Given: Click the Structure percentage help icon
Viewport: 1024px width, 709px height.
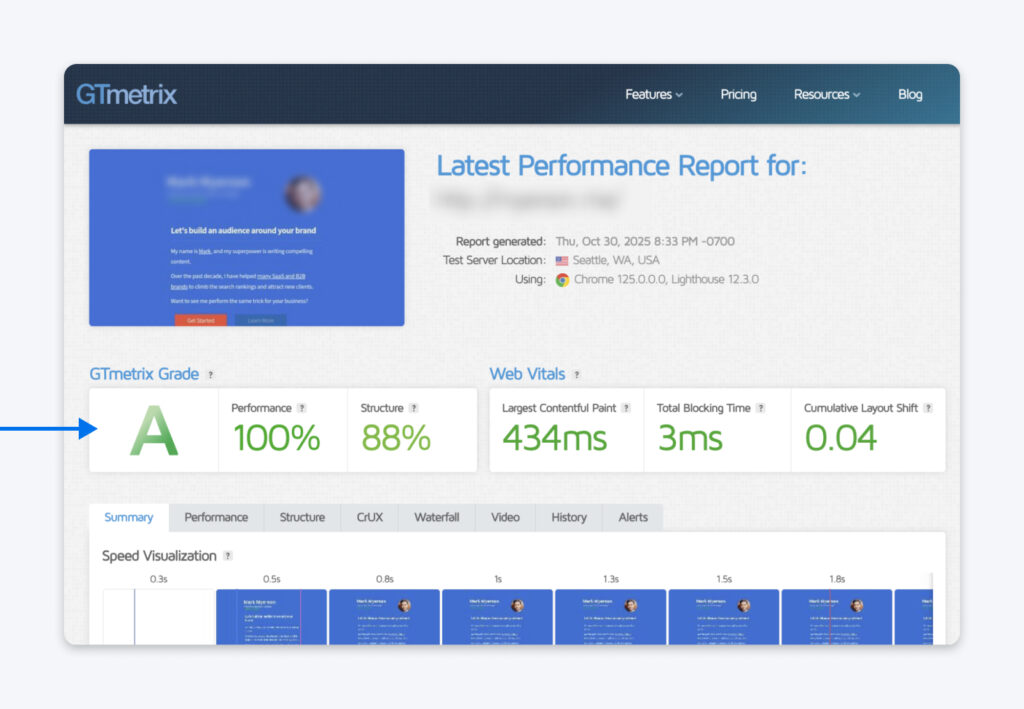Looking at the screenshot, I should tap(414, 408).
